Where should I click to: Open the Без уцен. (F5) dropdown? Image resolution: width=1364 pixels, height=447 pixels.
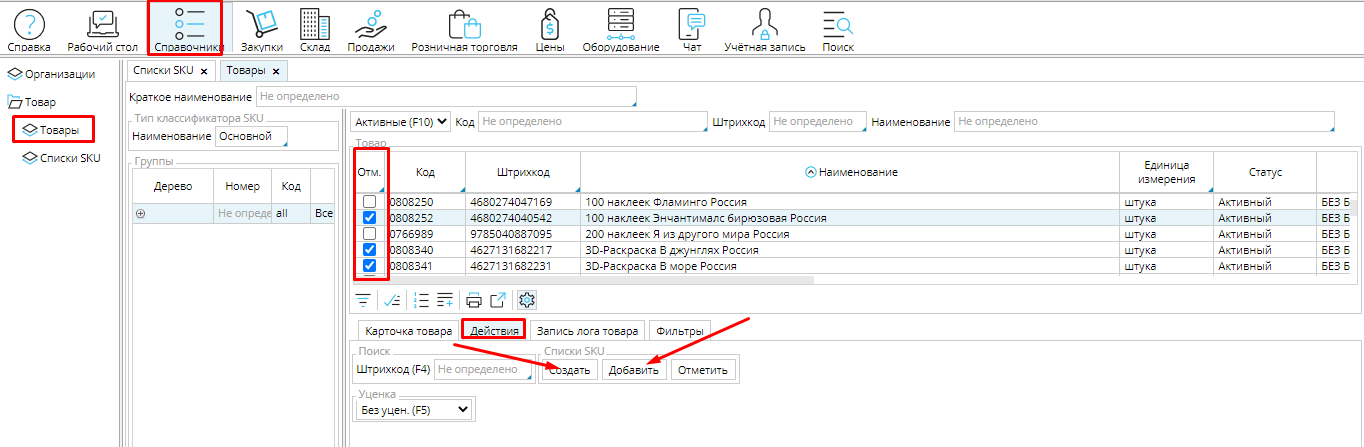tap(415, 409)
